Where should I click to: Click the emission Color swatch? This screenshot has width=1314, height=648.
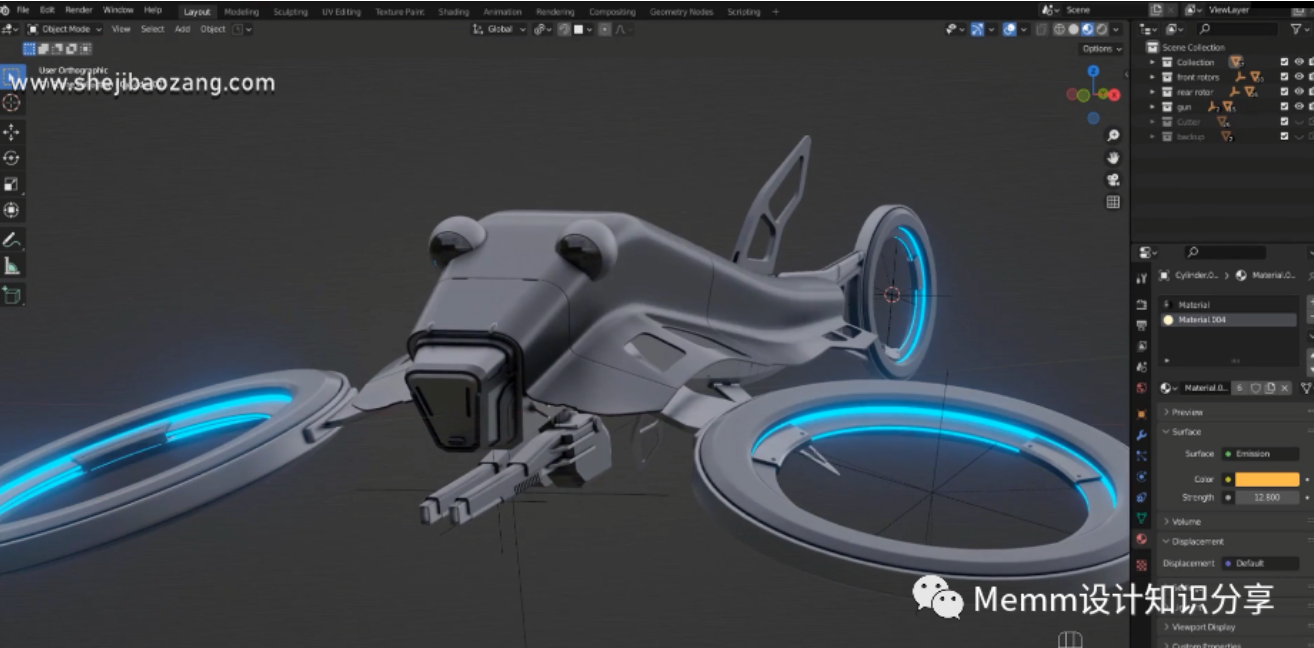point(1267,479)
